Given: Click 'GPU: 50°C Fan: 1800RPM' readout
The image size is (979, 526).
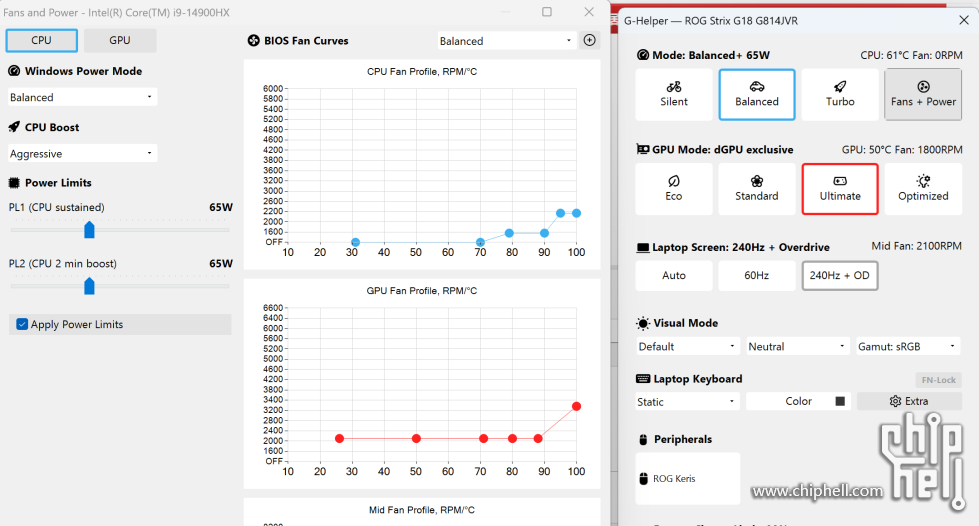Looking at the screenshot, I should click(x=902, y=149).
